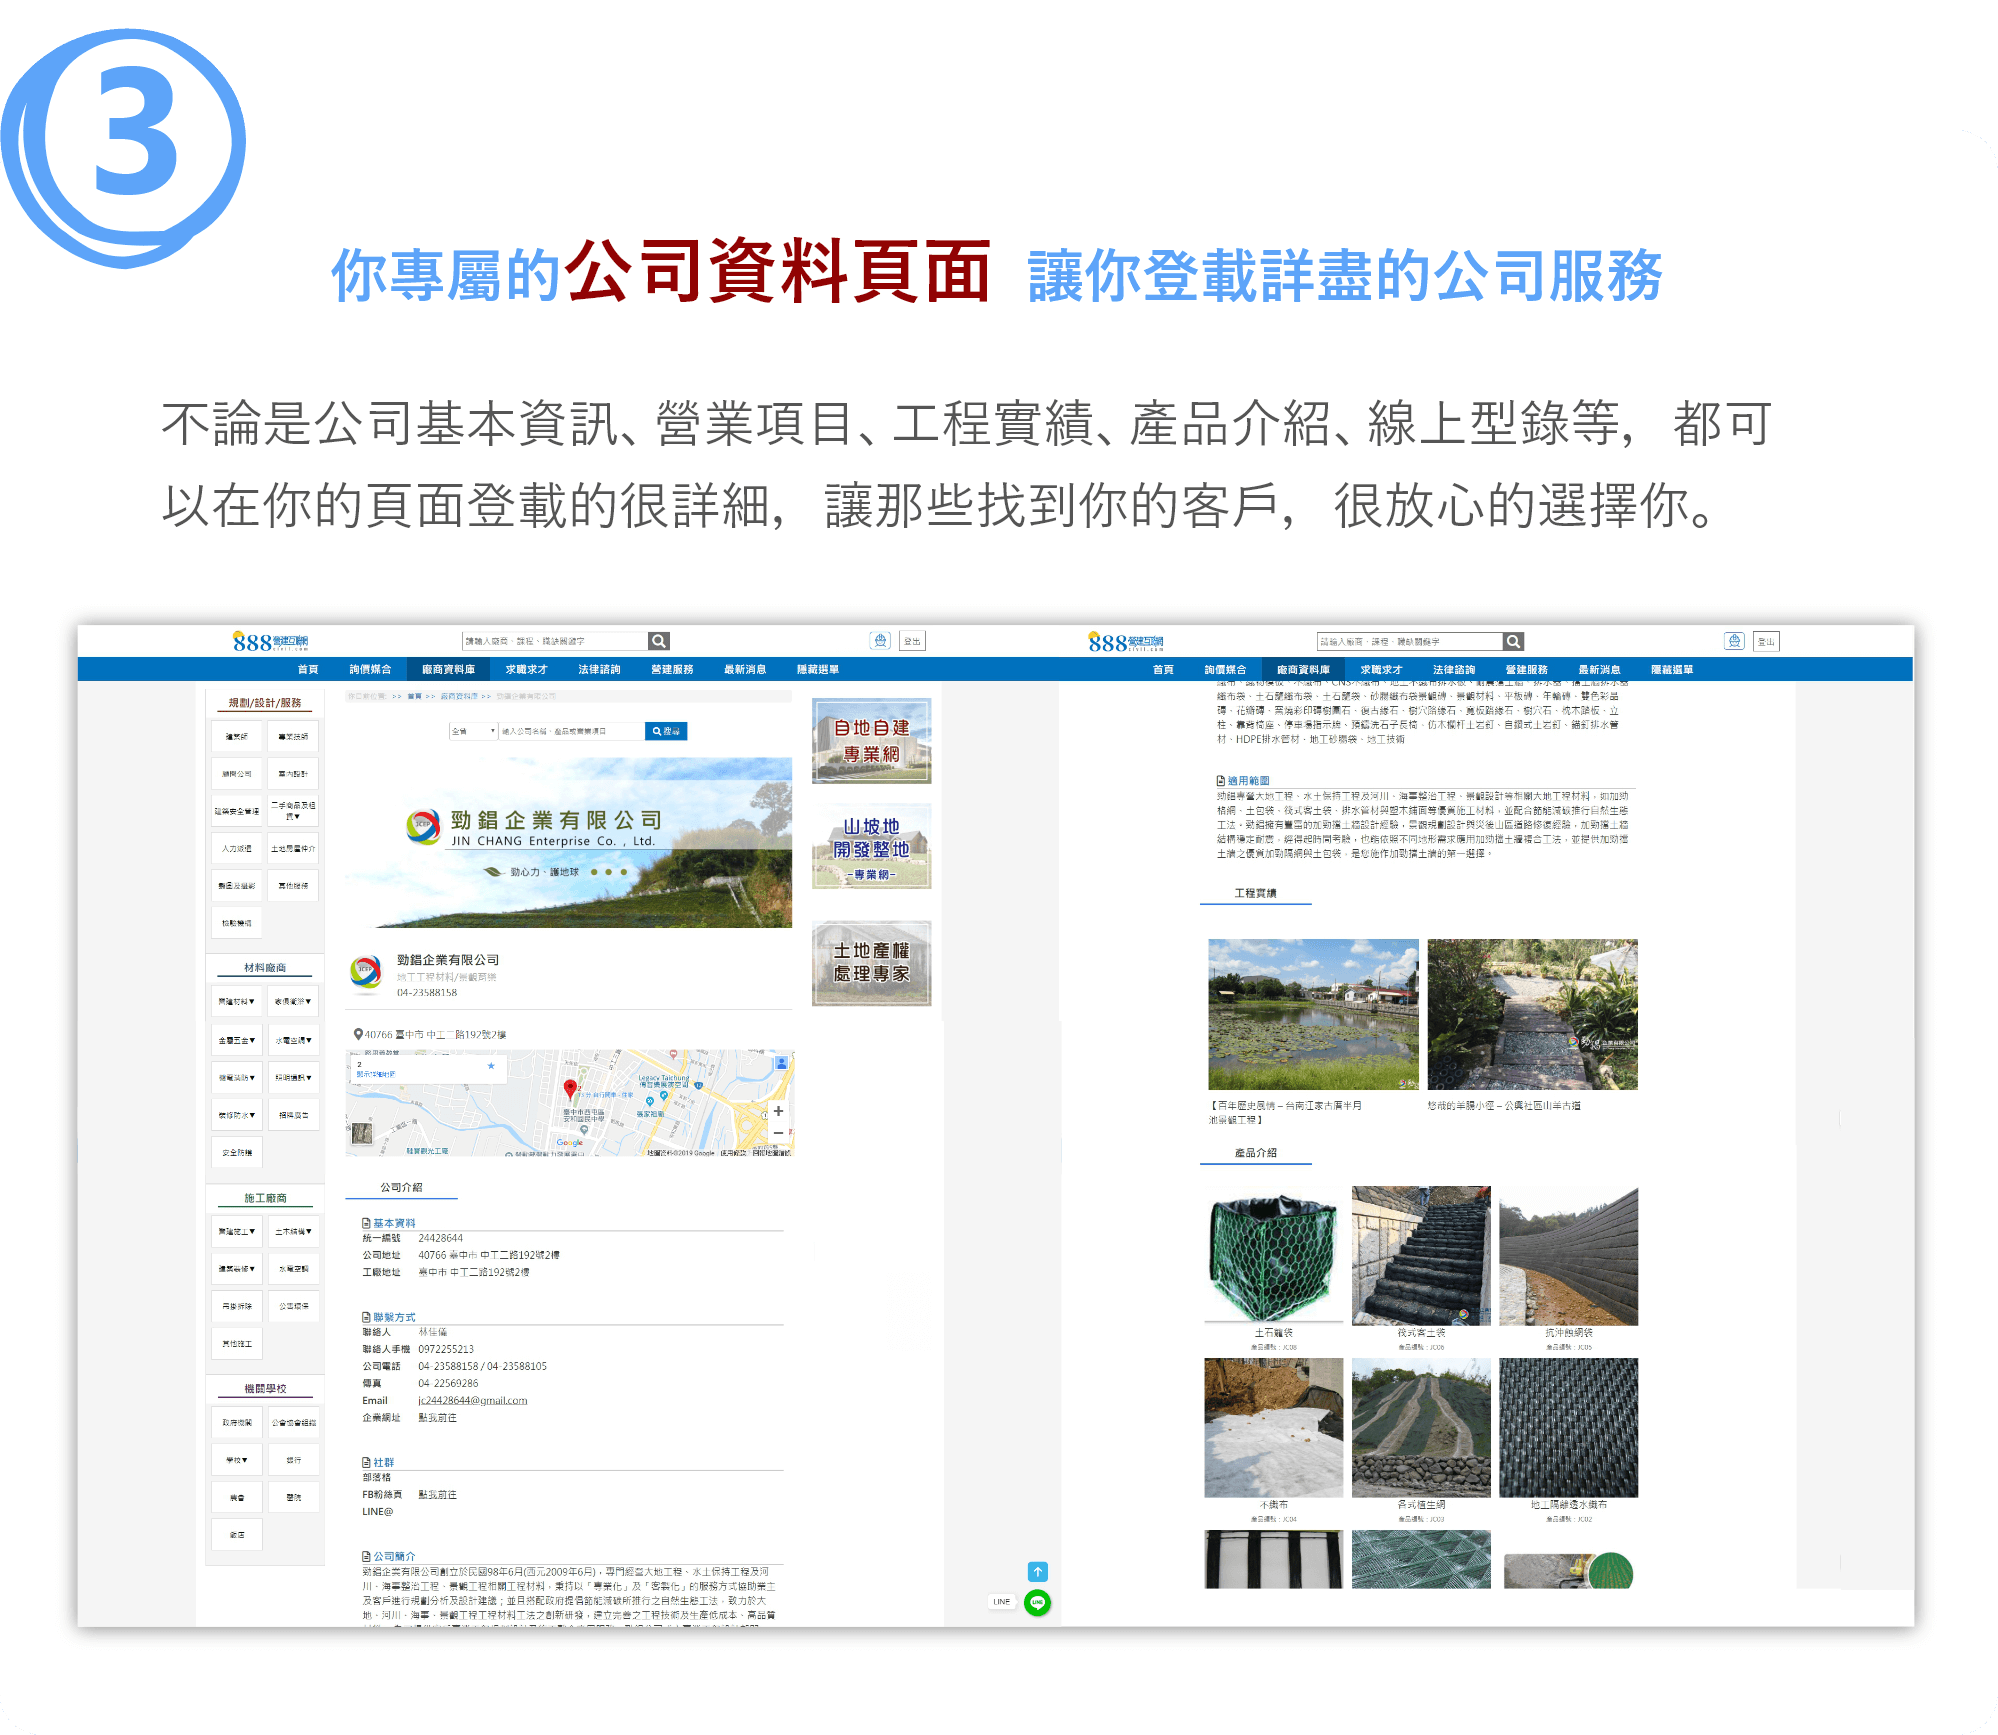Screen dimensions: 1998x1735
Task: Click the document icon beside 社群
Action: (366, 1462)
